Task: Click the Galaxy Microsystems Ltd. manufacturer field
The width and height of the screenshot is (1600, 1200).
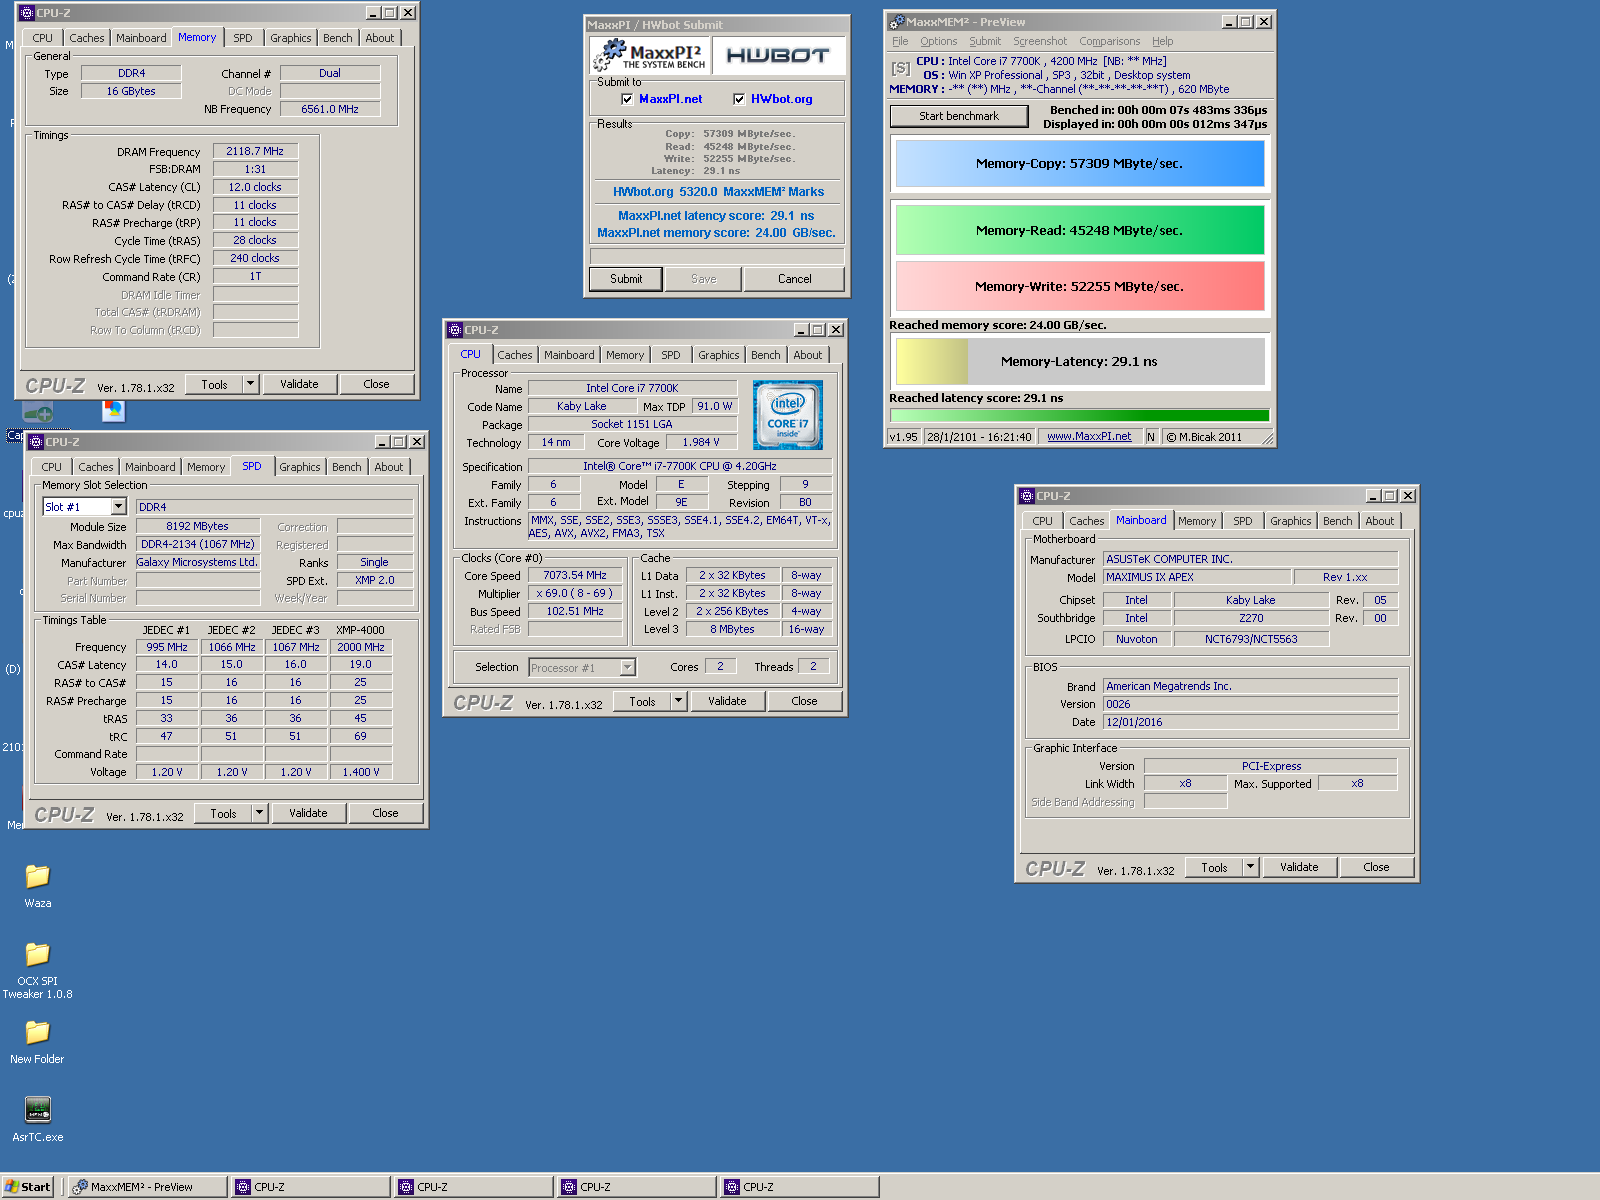Action: 198,562
